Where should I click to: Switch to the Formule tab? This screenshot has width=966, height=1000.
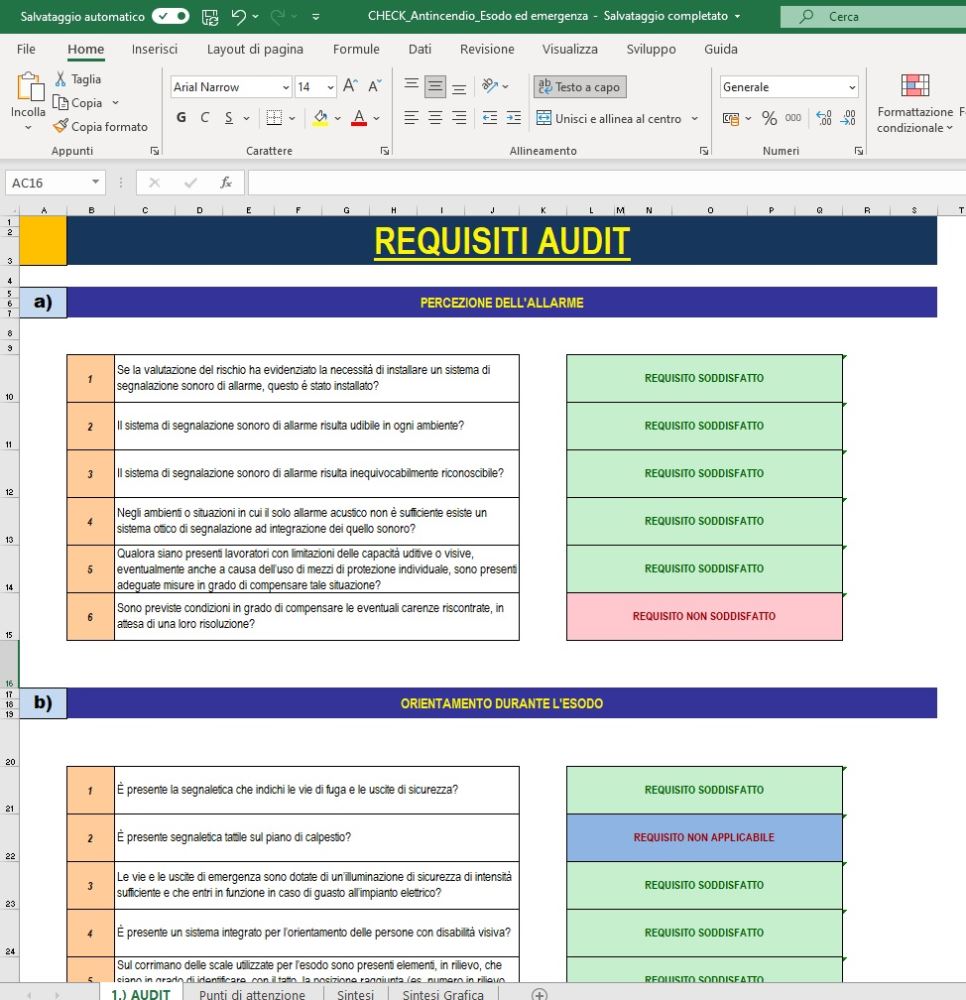pyautogui.click(x=356, y=49)
